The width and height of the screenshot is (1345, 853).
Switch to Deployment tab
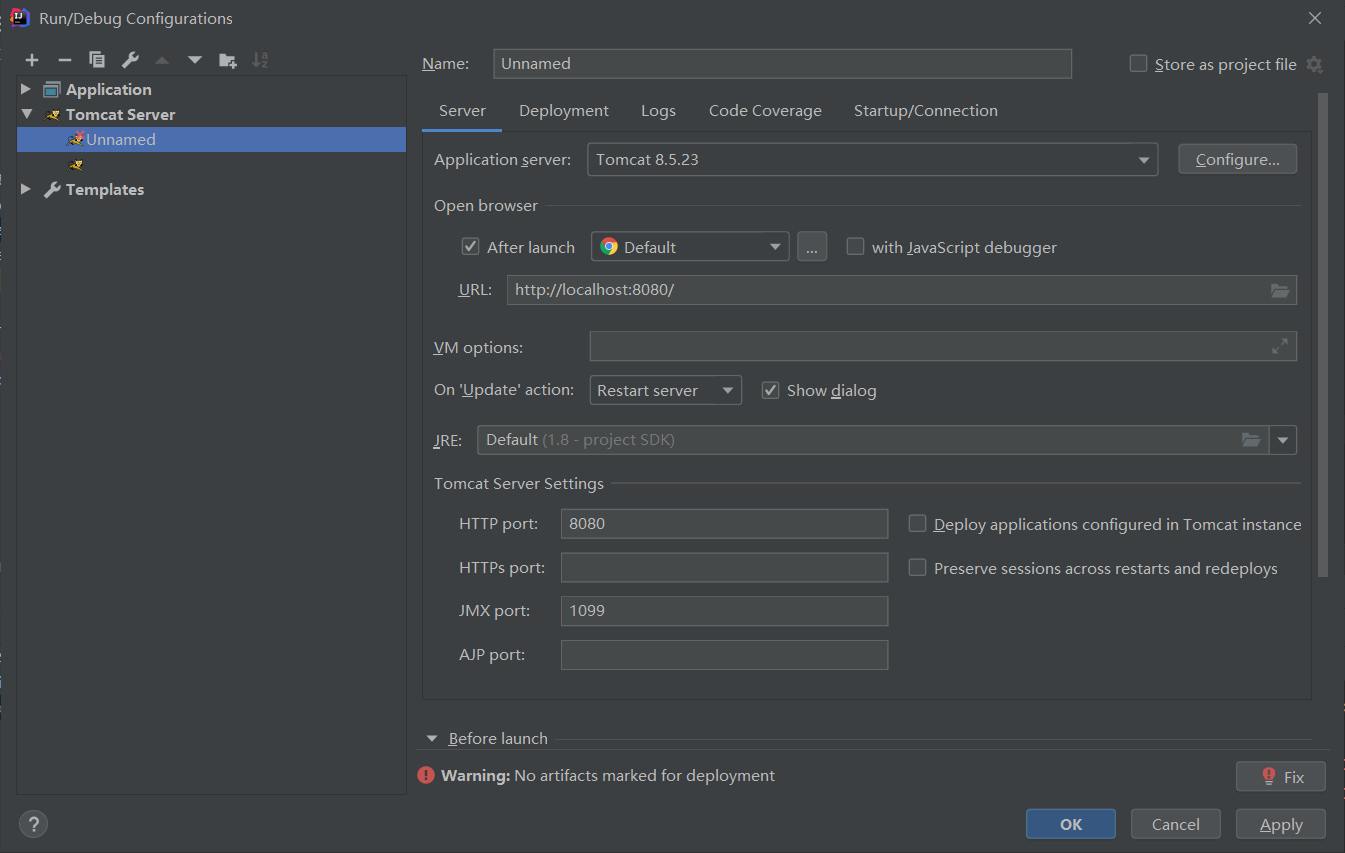[x=564, y=111]
